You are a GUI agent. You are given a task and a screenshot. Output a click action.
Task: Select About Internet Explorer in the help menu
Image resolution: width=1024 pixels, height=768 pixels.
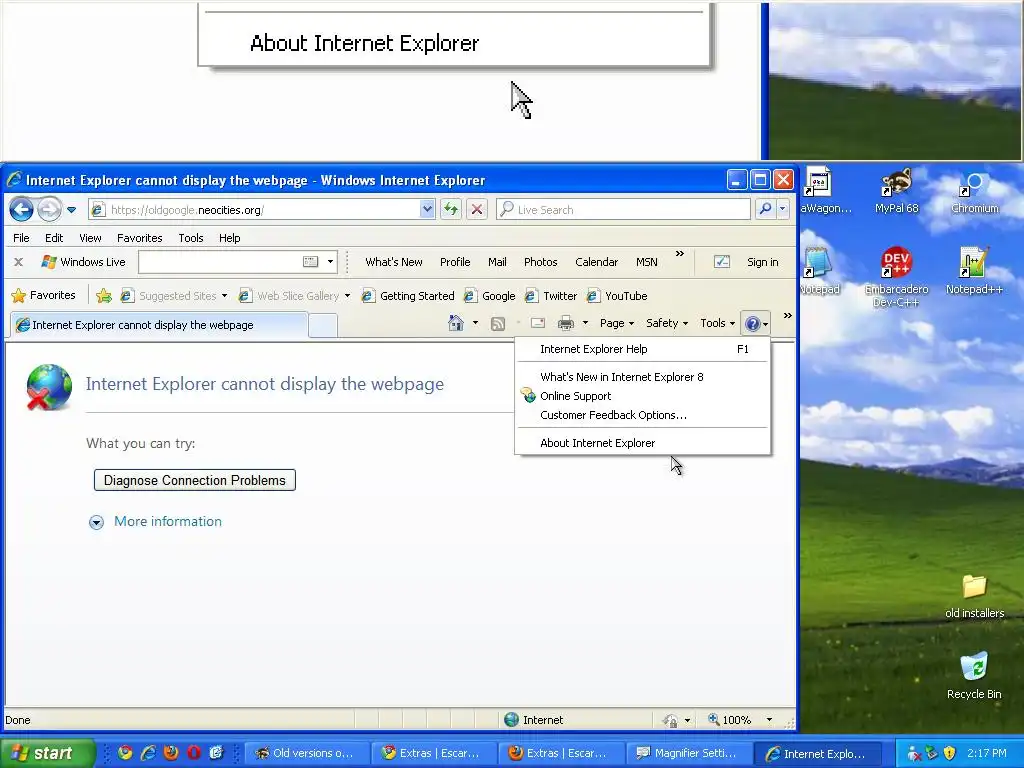click(x=643, y=443)
